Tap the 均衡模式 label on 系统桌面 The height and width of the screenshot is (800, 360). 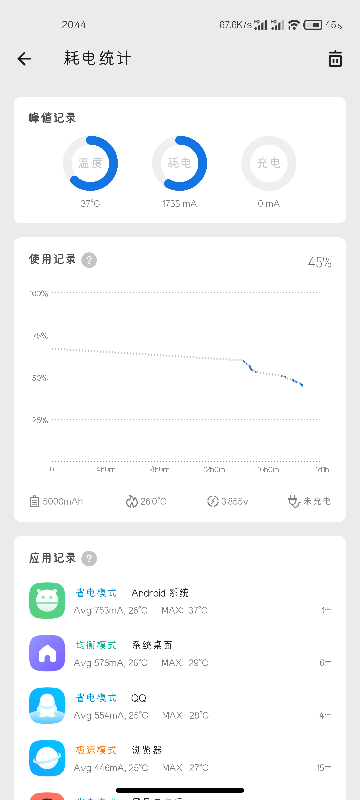[96, 645]
